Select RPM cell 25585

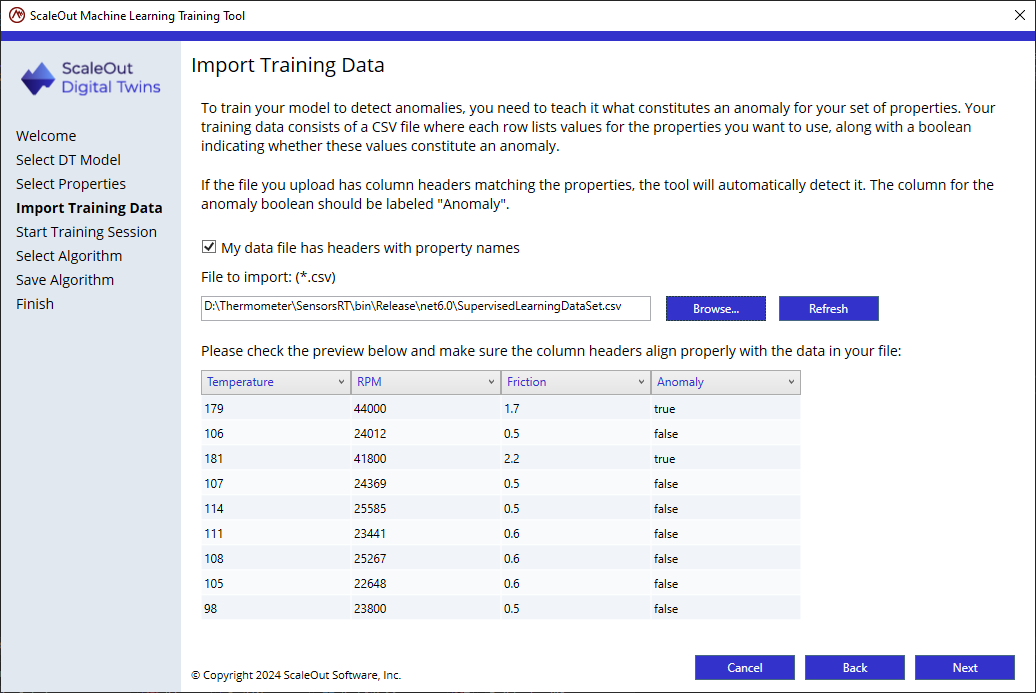[x=426, y=509]
